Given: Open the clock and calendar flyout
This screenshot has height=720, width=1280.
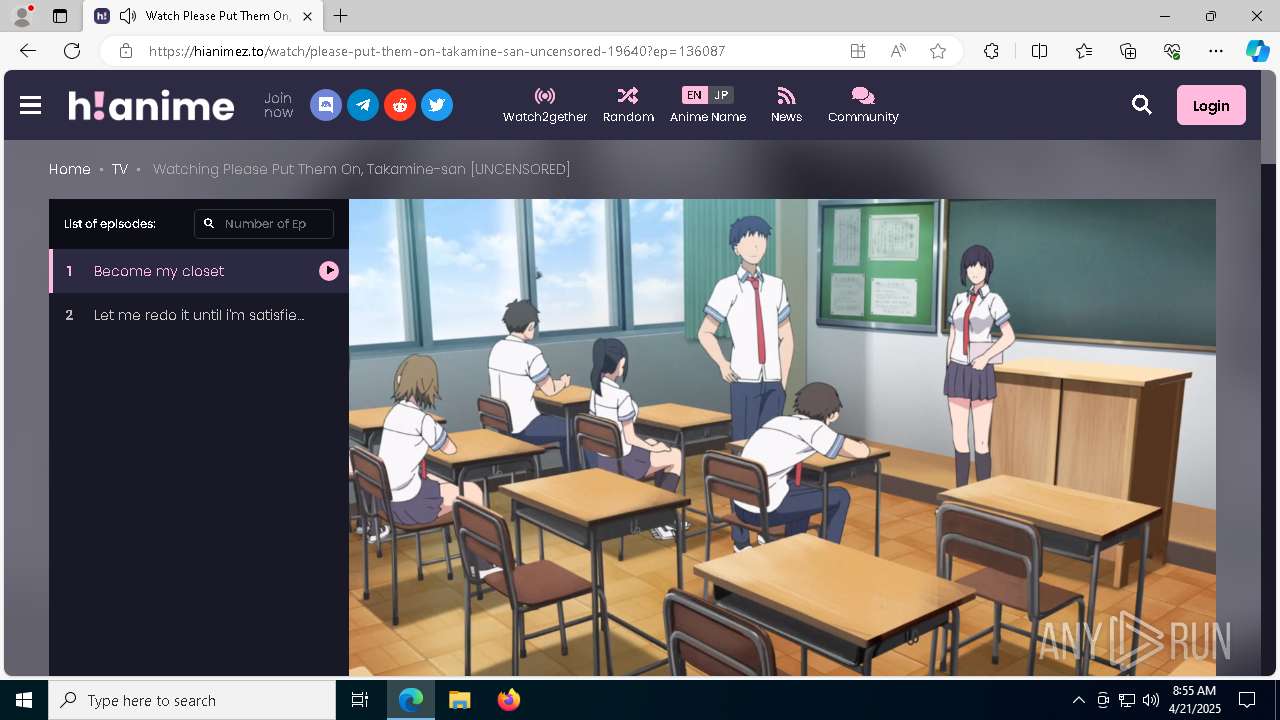Looking at the screenshot, I should pyautogui.click(x=1194, y=700).
